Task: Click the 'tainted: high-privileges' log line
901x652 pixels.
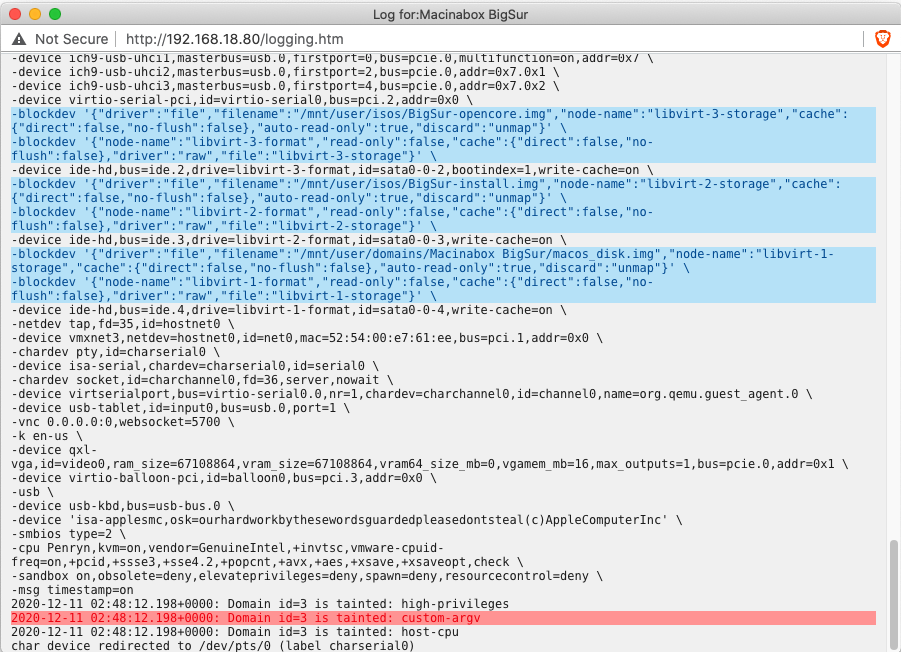Action: click(x=260, y=604)
